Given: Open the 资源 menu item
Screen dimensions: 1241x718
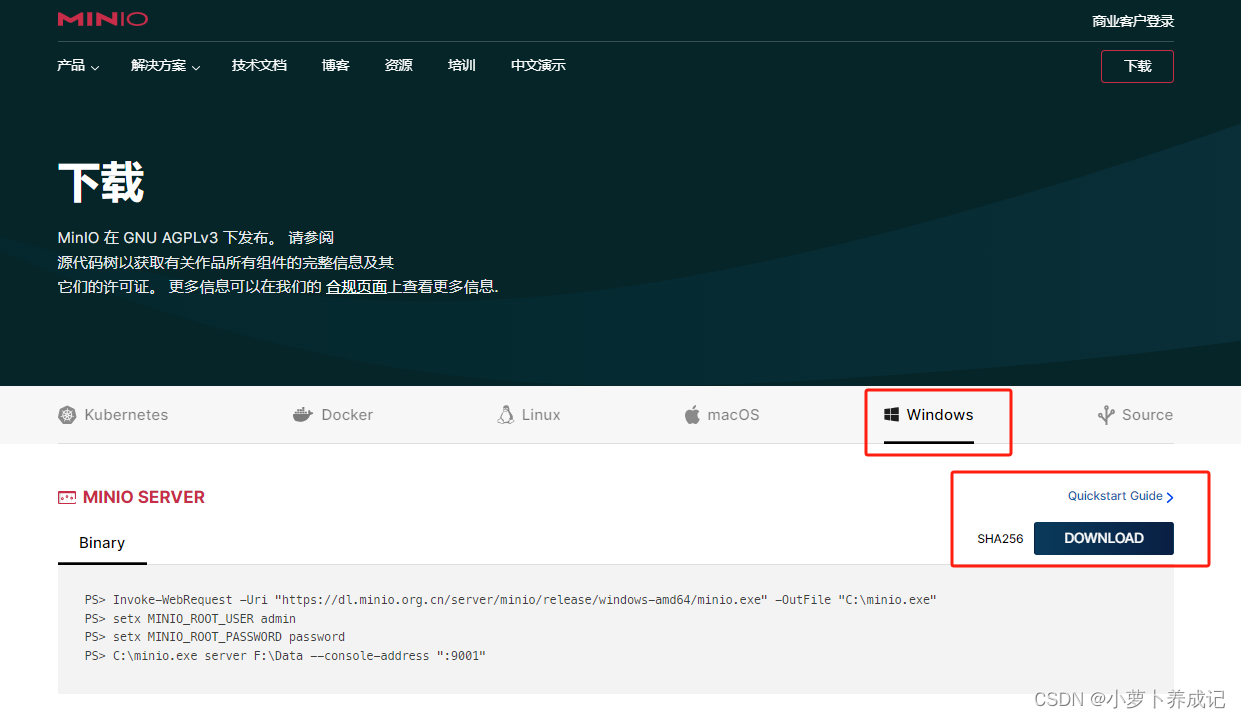Looking at the screenshot, I should point(398,65).
